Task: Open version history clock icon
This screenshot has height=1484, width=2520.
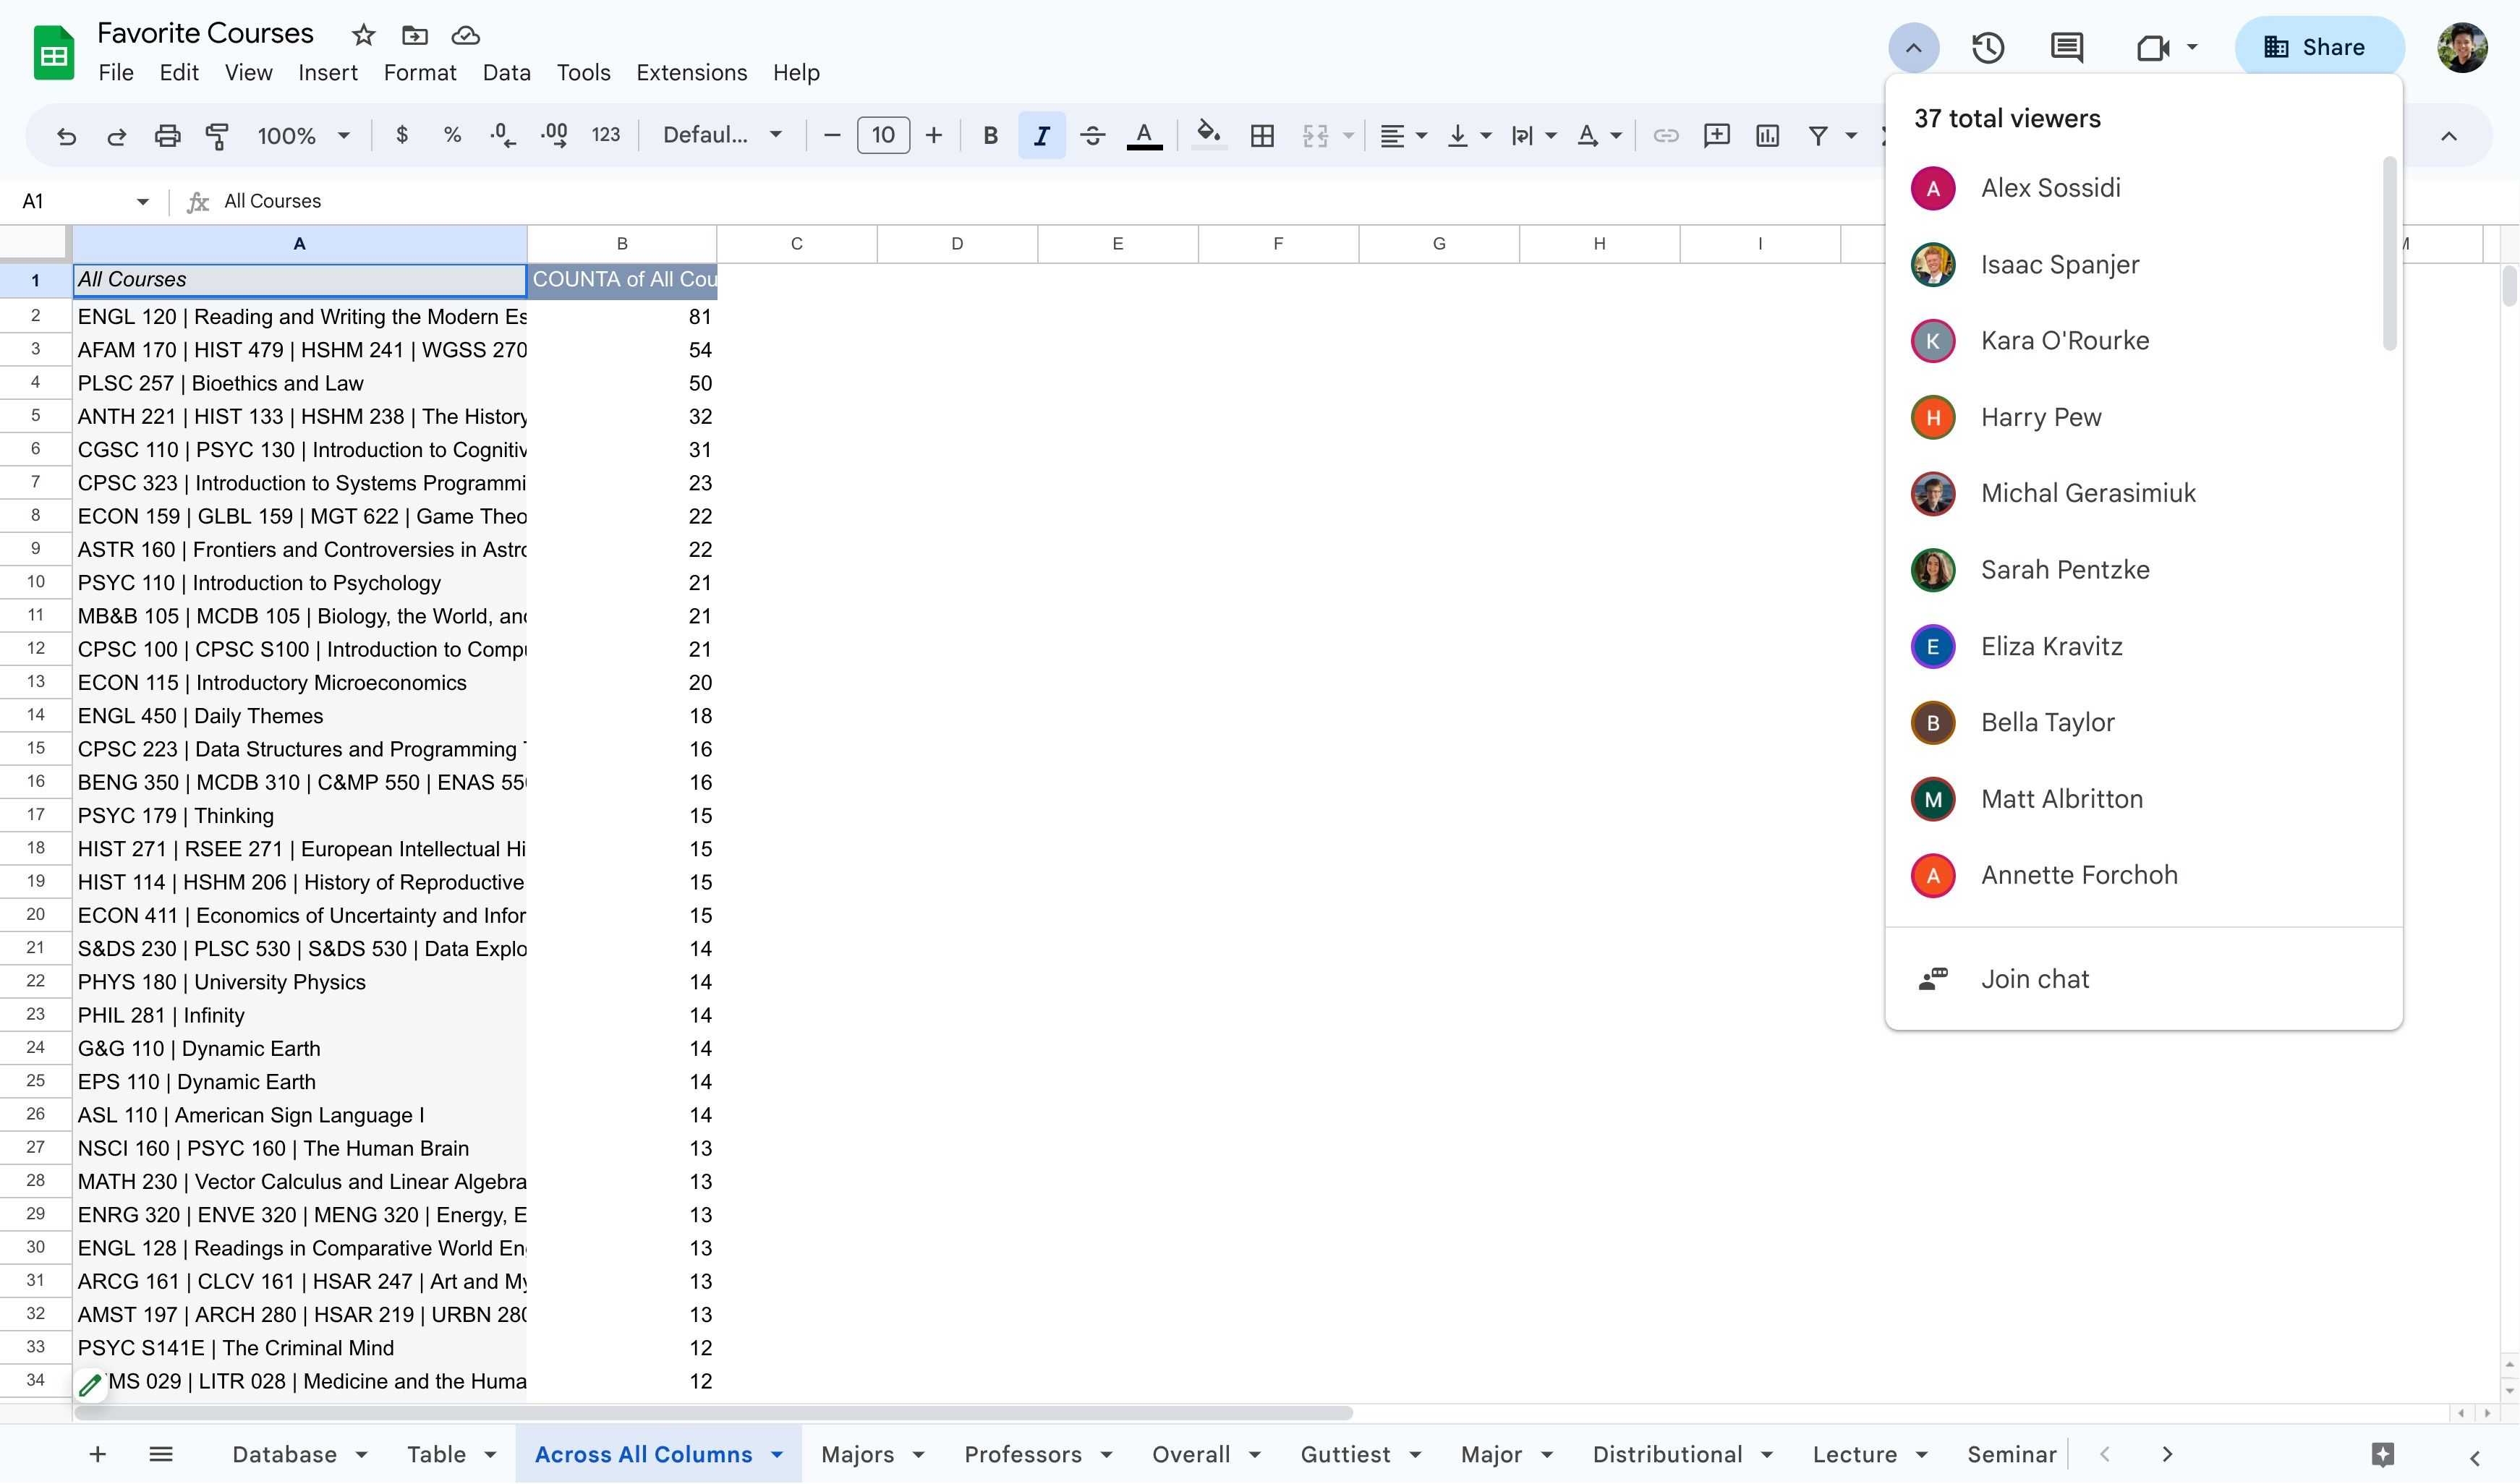Action: [x=1987, y=48]
